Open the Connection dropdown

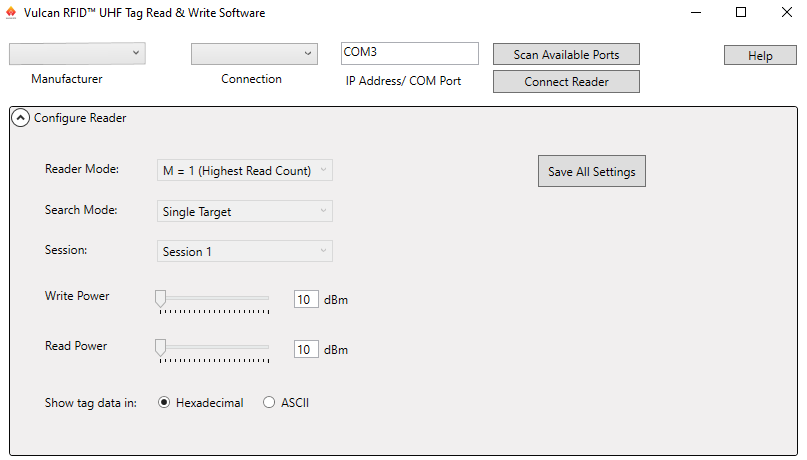point(254,53)
